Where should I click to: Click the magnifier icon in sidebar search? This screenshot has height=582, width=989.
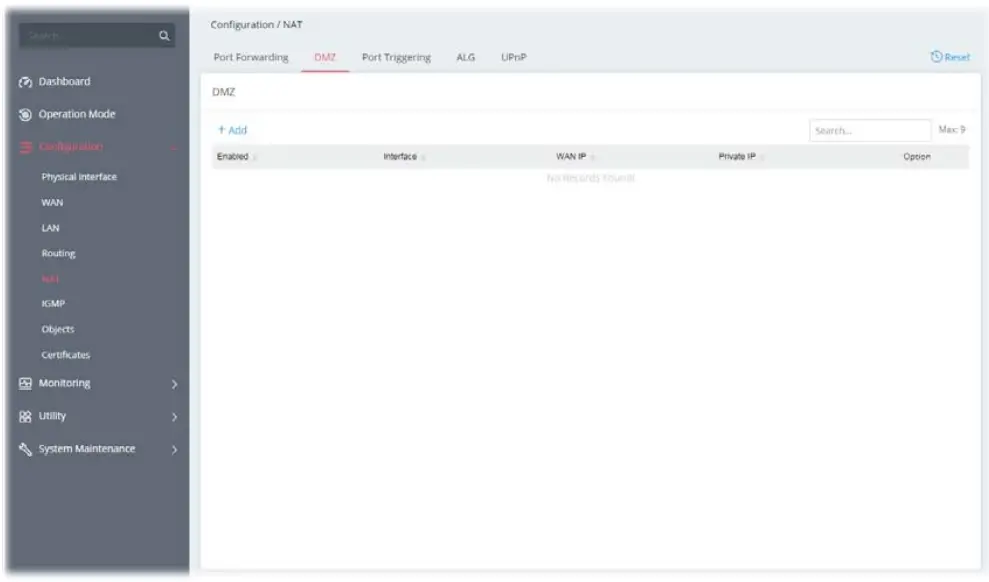coord(164,36)
